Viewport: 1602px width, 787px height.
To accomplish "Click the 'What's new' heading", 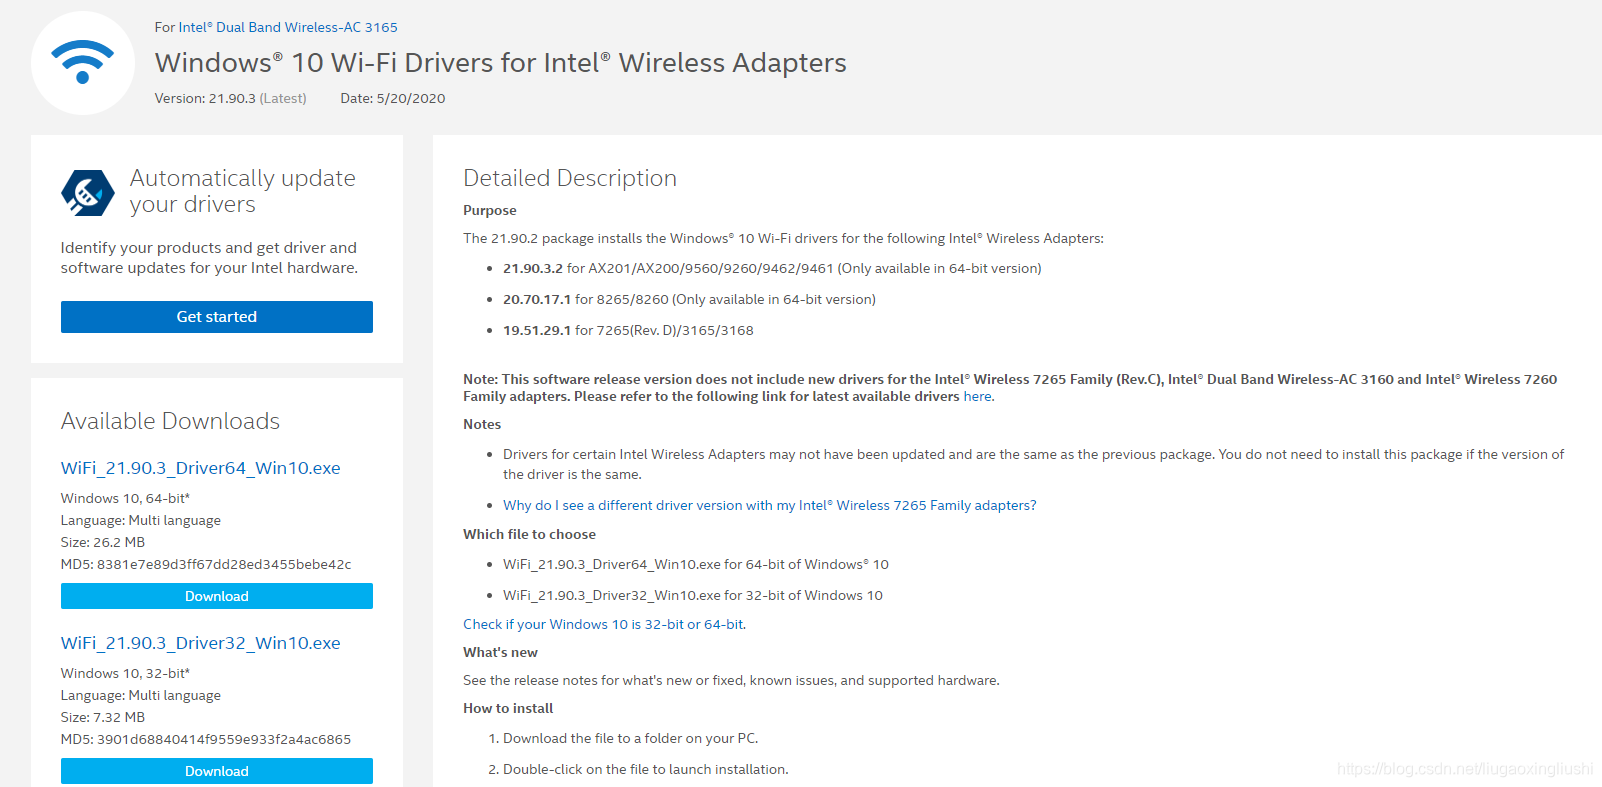I will tap(500, 653).
